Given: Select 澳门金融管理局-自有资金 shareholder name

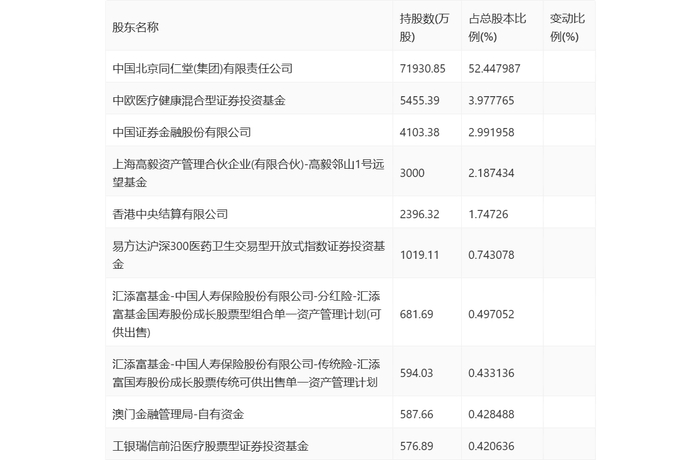Looking at the screenshot, I should [x=178, y=414].
